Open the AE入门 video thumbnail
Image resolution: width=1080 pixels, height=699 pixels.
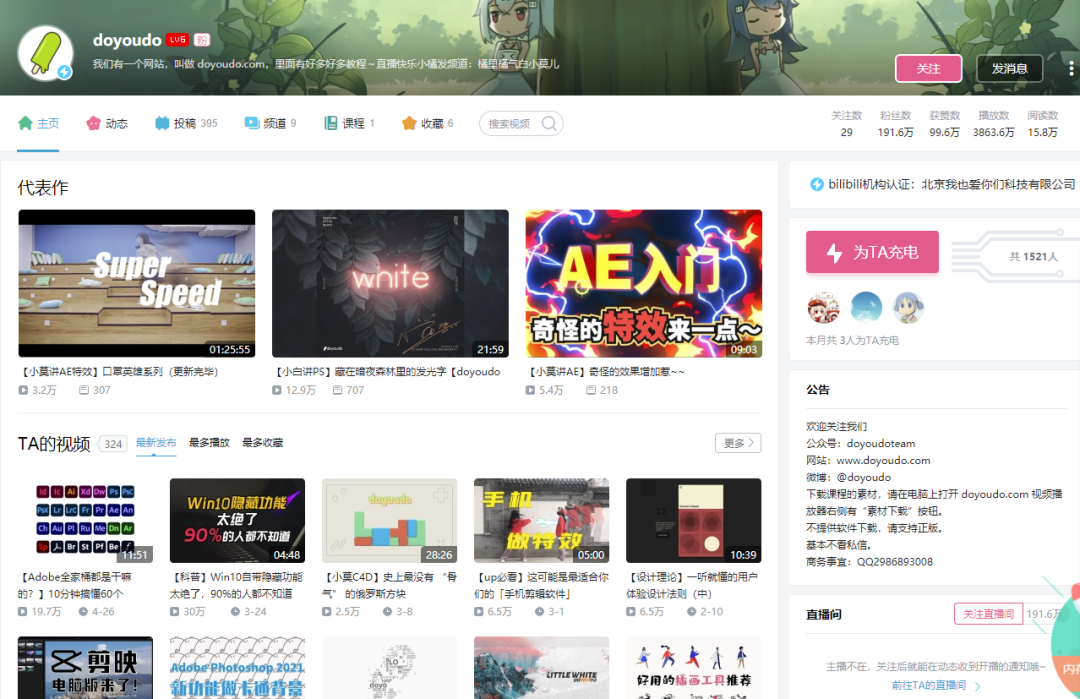(x=644, y=284)
